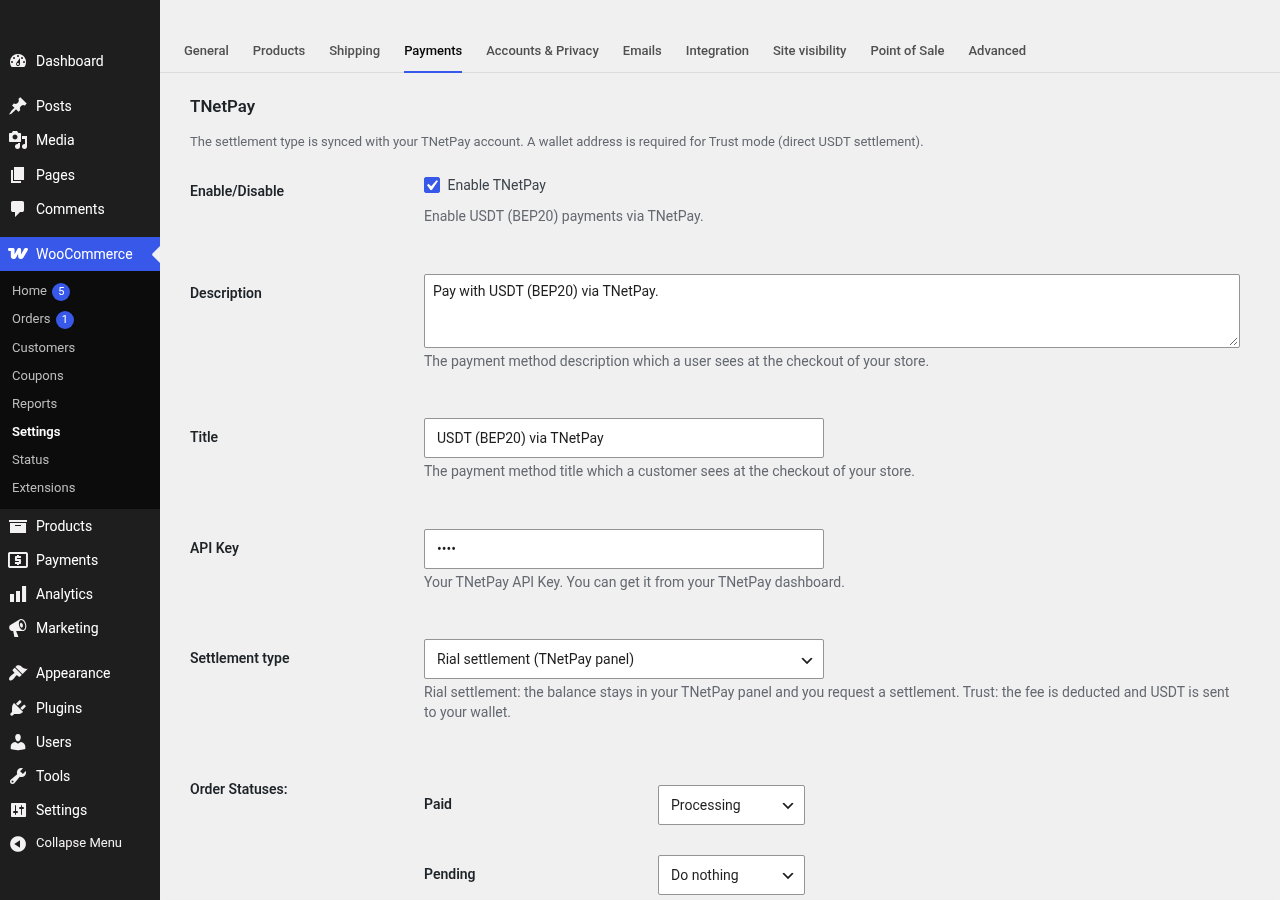Open the Paid order status dropdown
The height and width of the screenshot is (900, 1280).
731,805
